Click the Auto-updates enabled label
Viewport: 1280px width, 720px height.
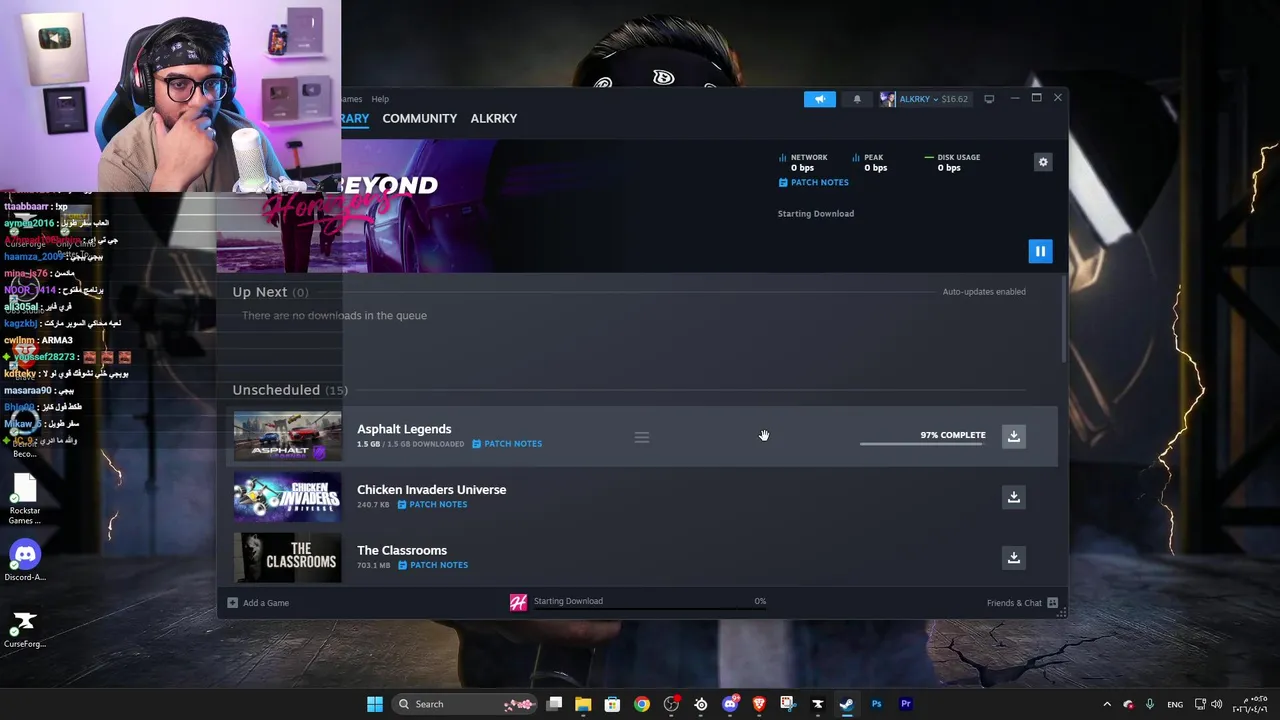984,292
